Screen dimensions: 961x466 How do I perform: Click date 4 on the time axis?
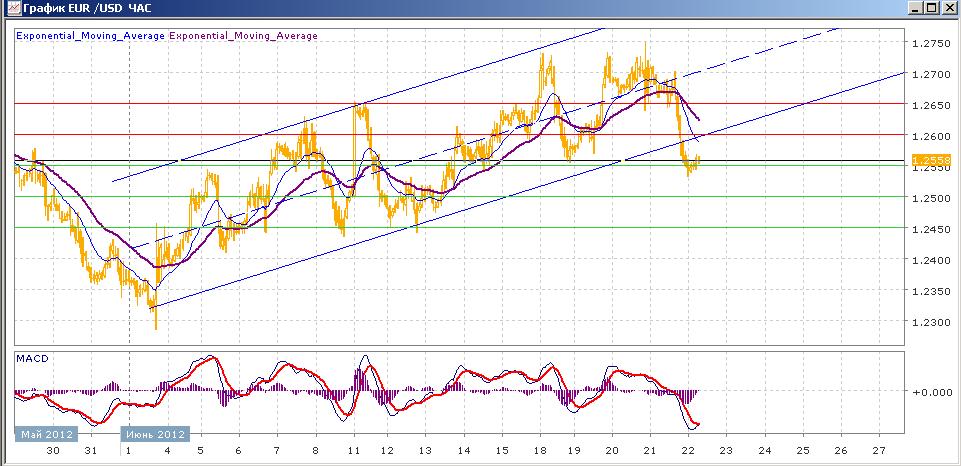pyautogui.click(x=165, y=451)
